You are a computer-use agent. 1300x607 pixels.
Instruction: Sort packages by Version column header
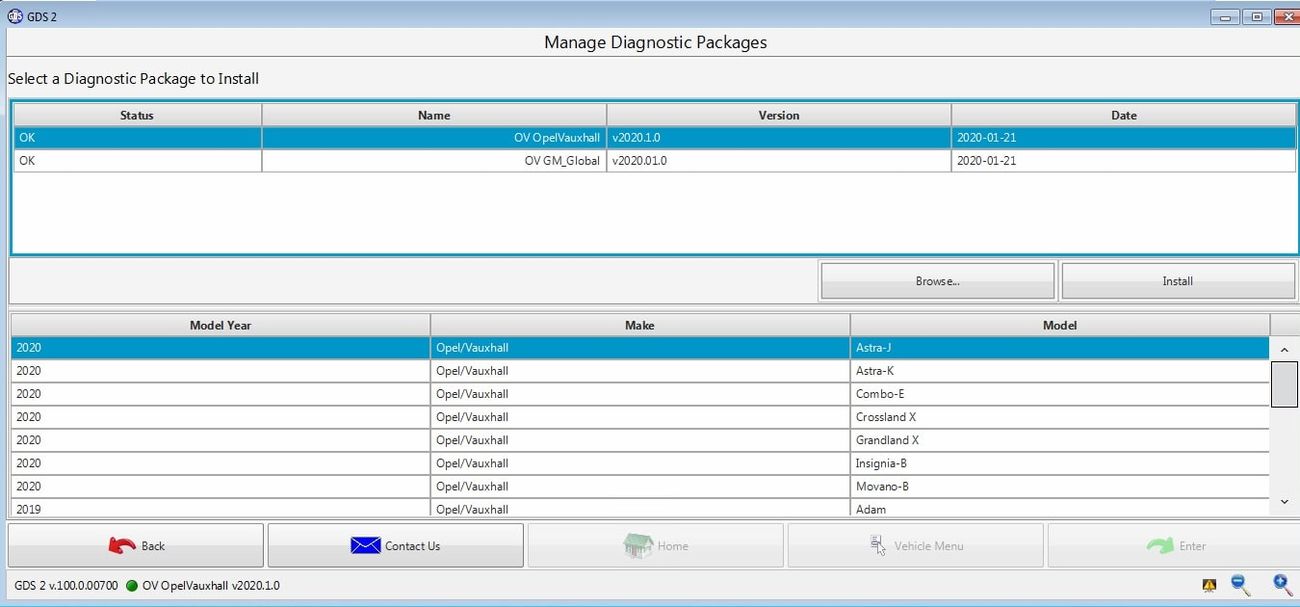pos(779,115)
